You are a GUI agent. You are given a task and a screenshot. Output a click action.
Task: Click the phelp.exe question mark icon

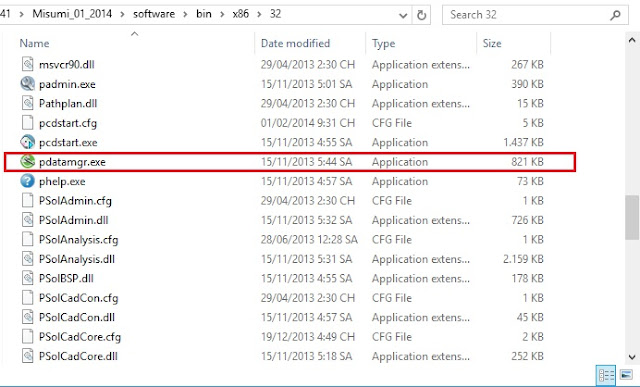coord(27,181)
